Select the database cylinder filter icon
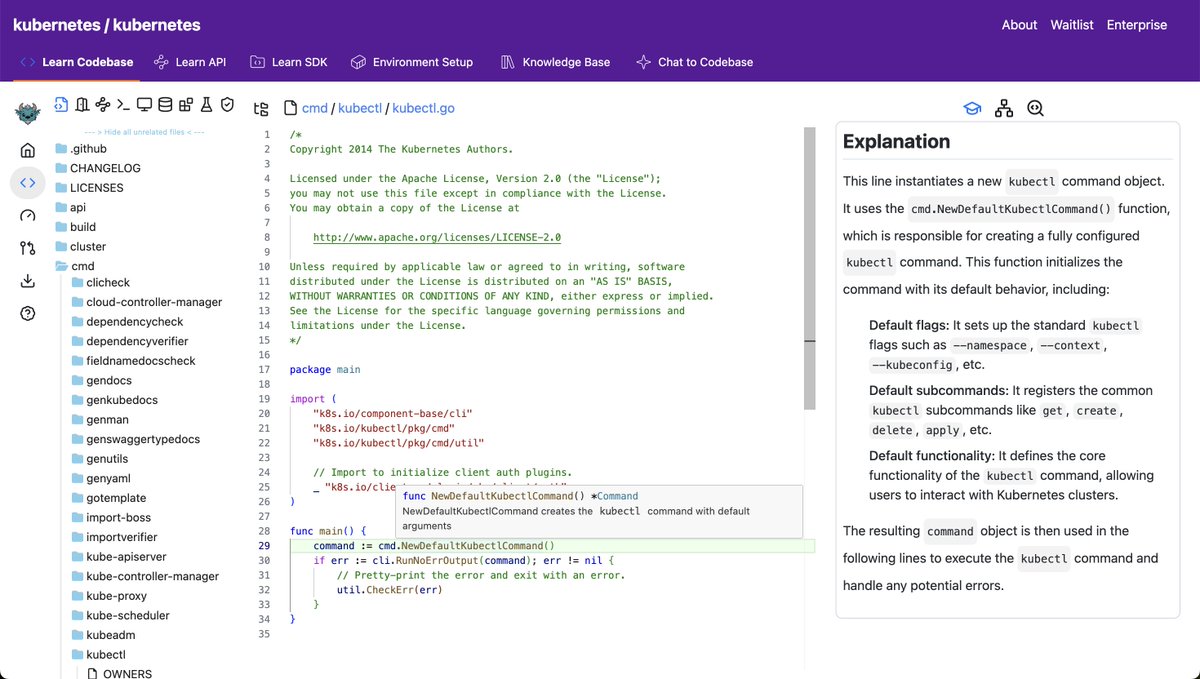This screenshot has height=679, width=1200. (165, 104)
